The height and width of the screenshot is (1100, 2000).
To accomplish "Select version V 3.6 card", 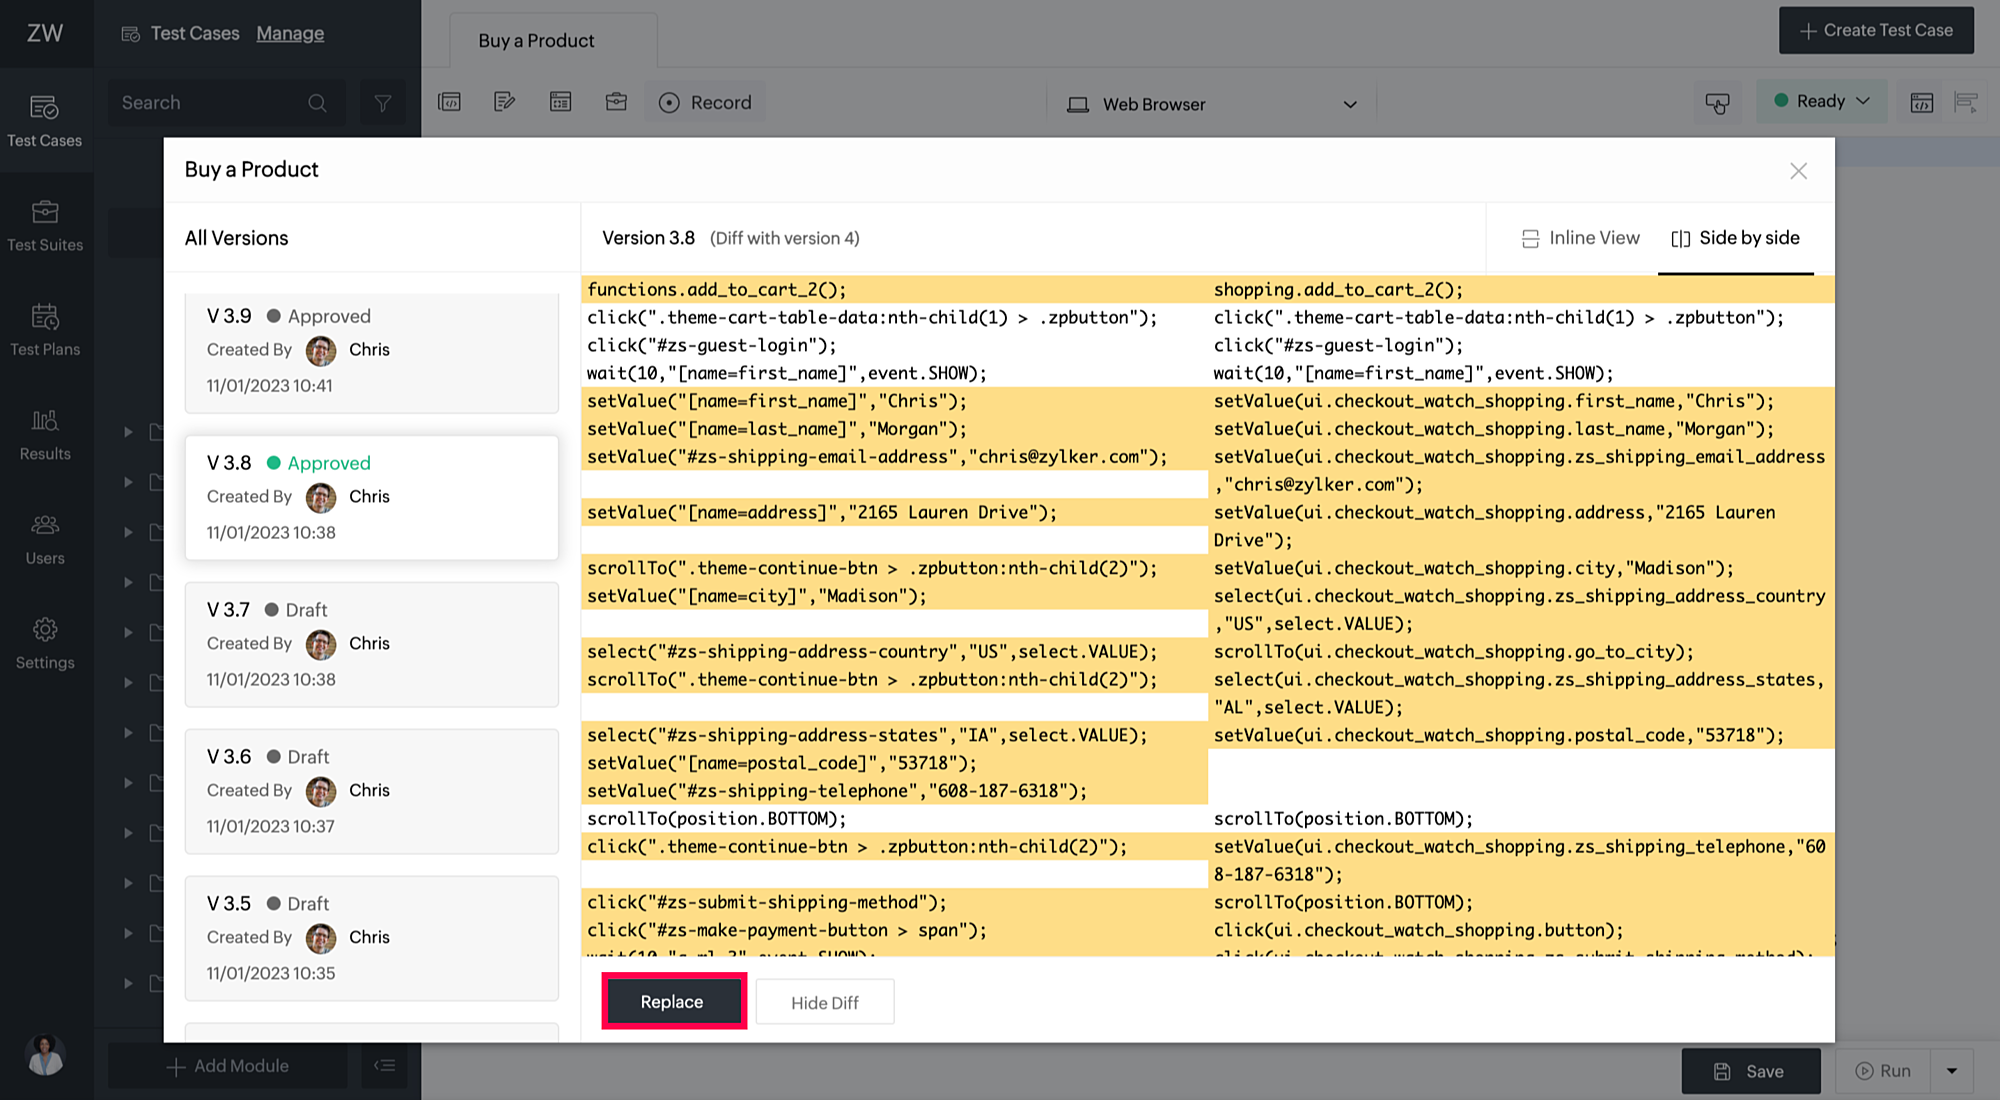I will point(371,791).
